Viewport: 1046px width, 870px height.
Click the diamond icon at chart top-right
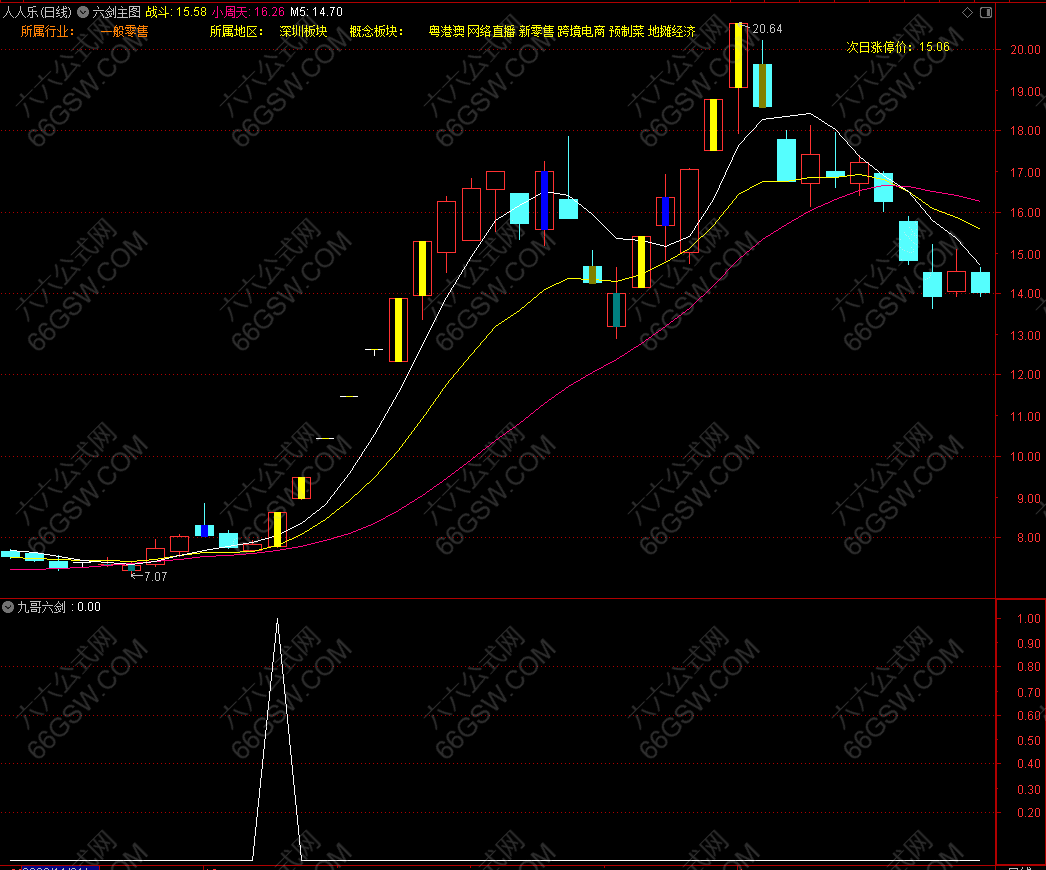tap(967, 12)
